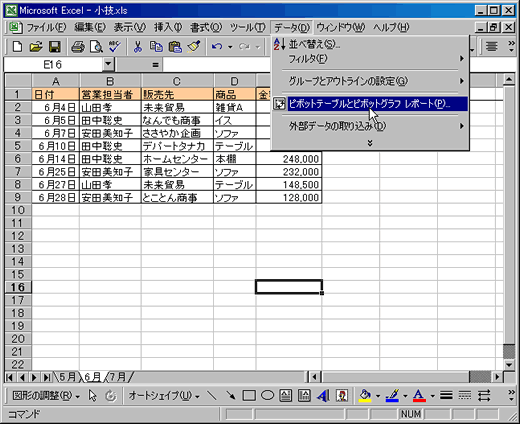520x424 pixels.
Task: Select column B header
Action: 110,81
